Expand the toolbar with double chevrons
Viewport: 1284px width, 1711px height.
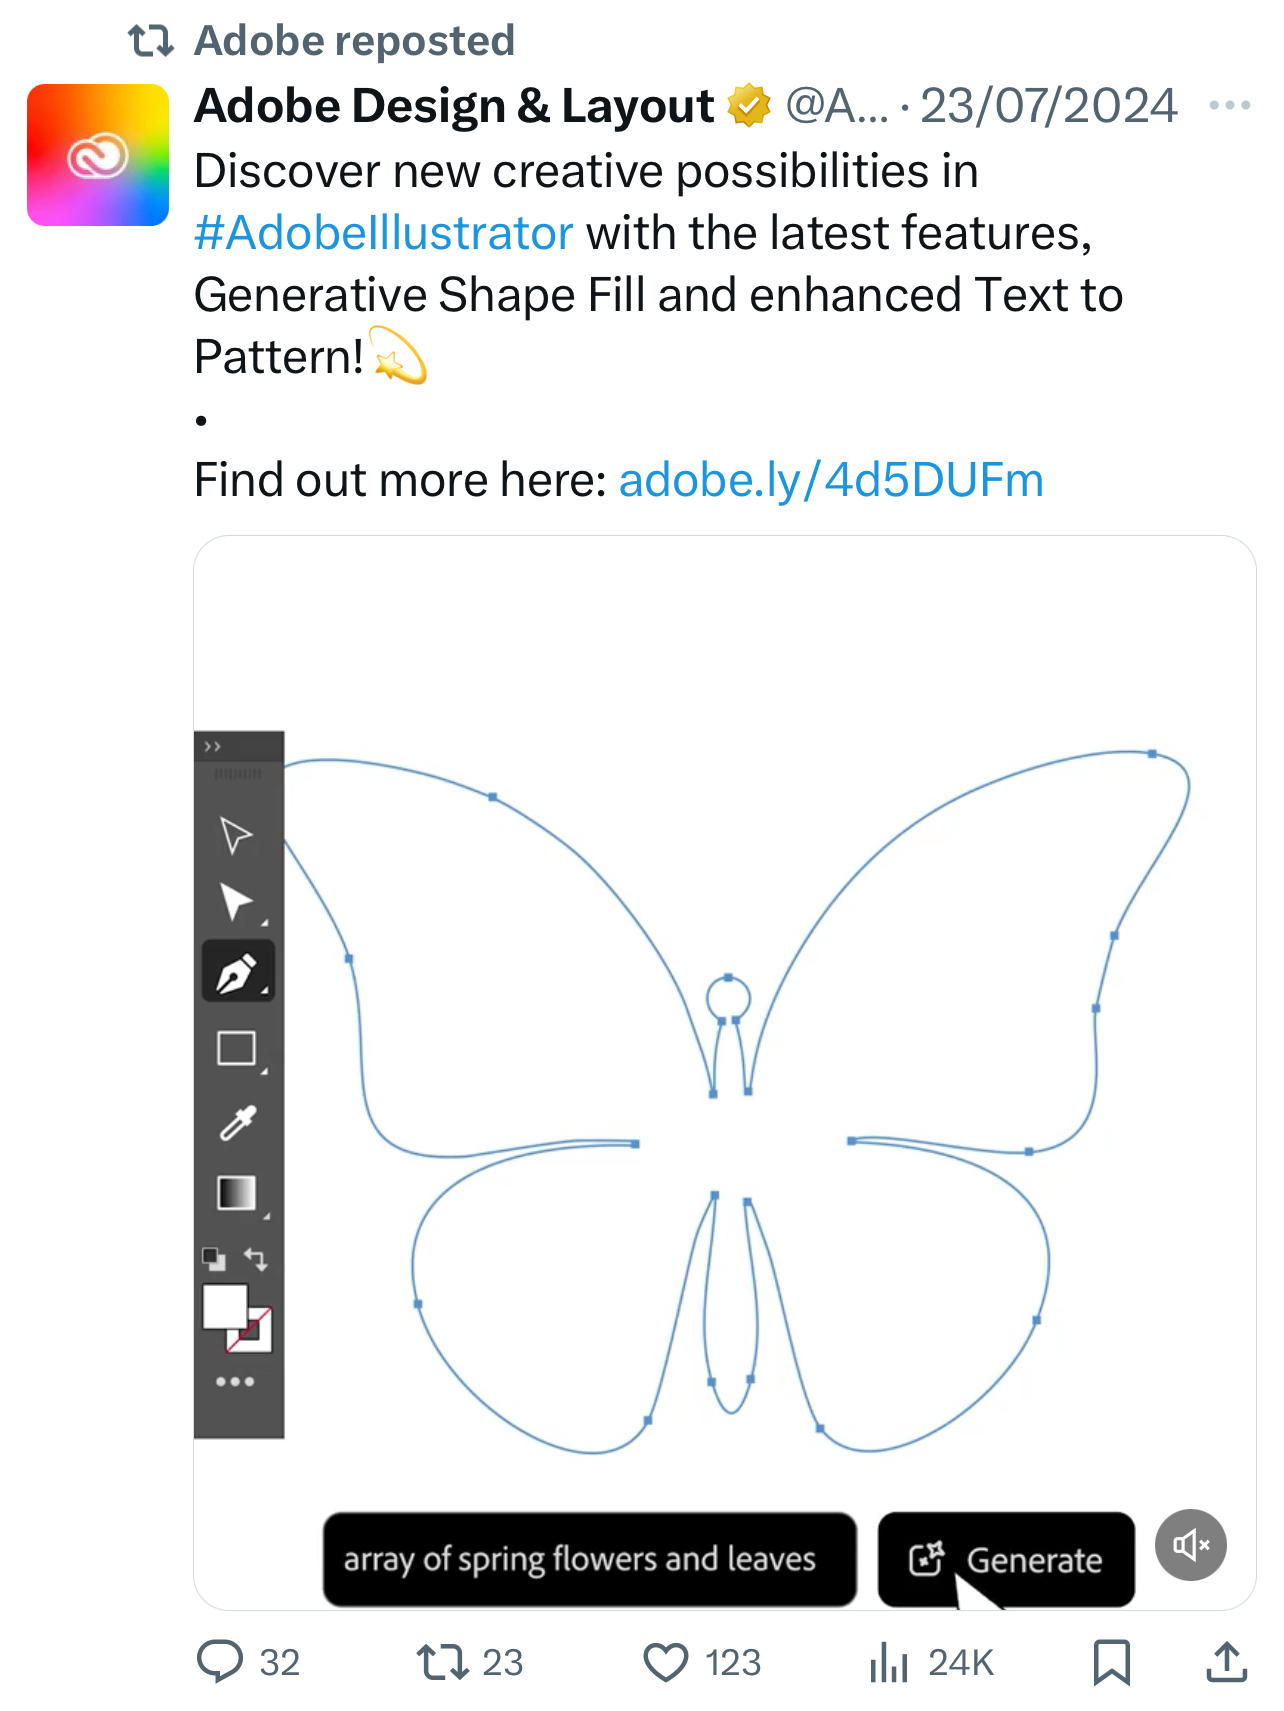pos(212,747)
